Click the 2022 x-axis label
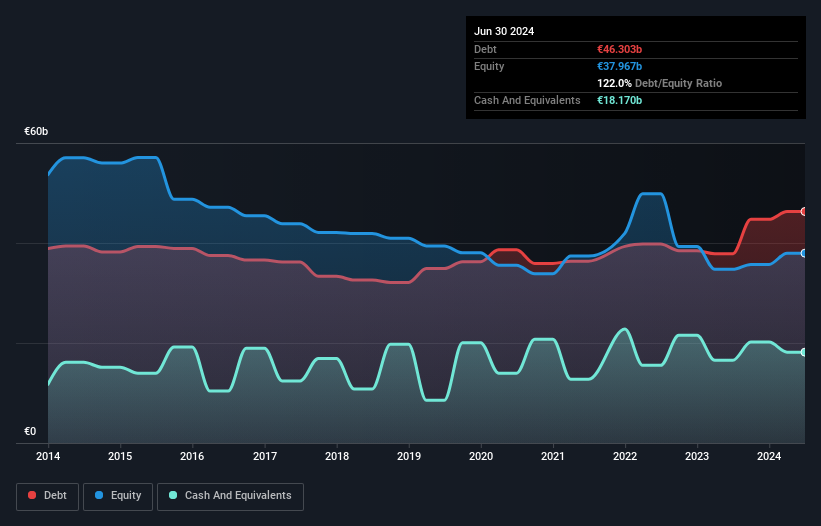This screenshot has height=526, width=821. tap(625, 456)
